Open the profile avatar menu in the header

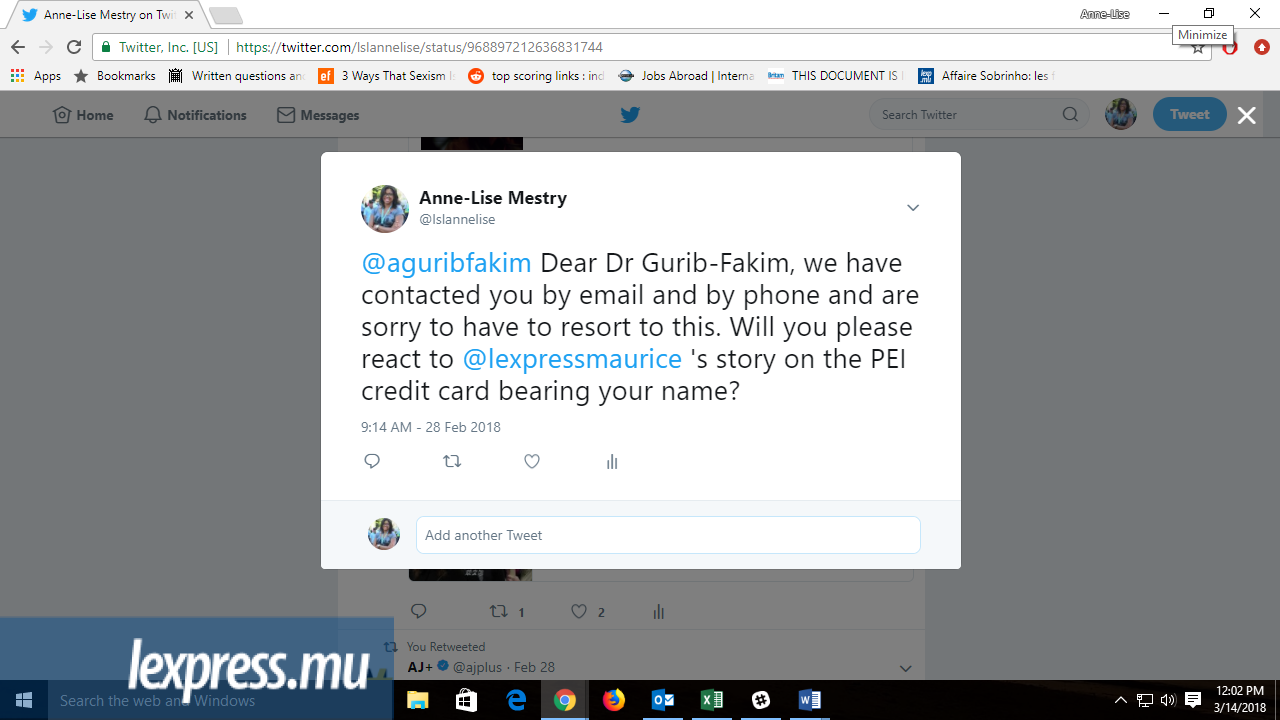pos(1121,114)
